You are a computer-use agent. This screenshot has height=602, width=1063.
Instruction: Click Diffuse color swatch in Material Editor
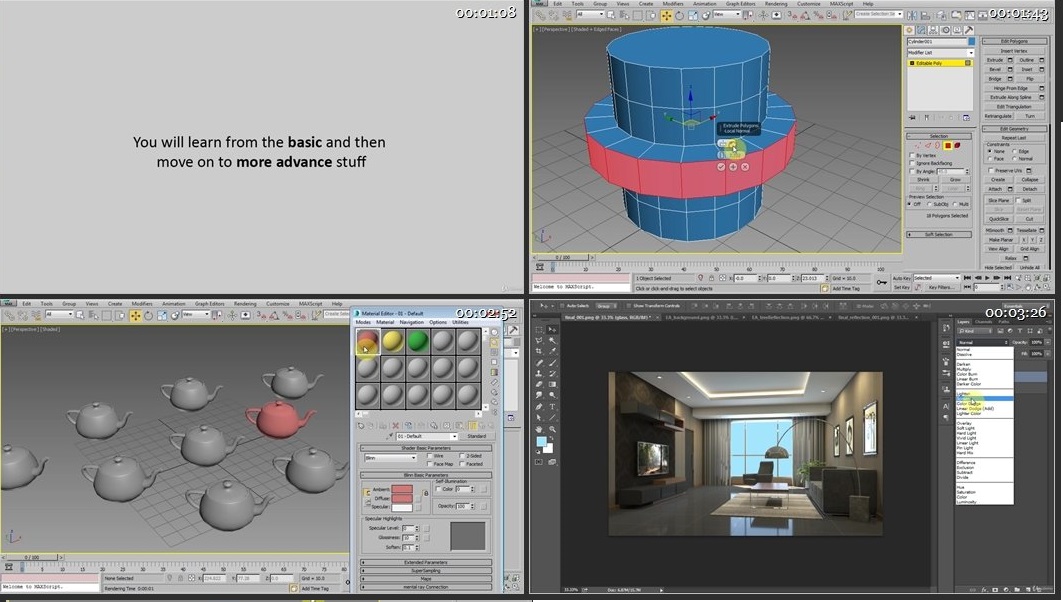pos(402,498)
